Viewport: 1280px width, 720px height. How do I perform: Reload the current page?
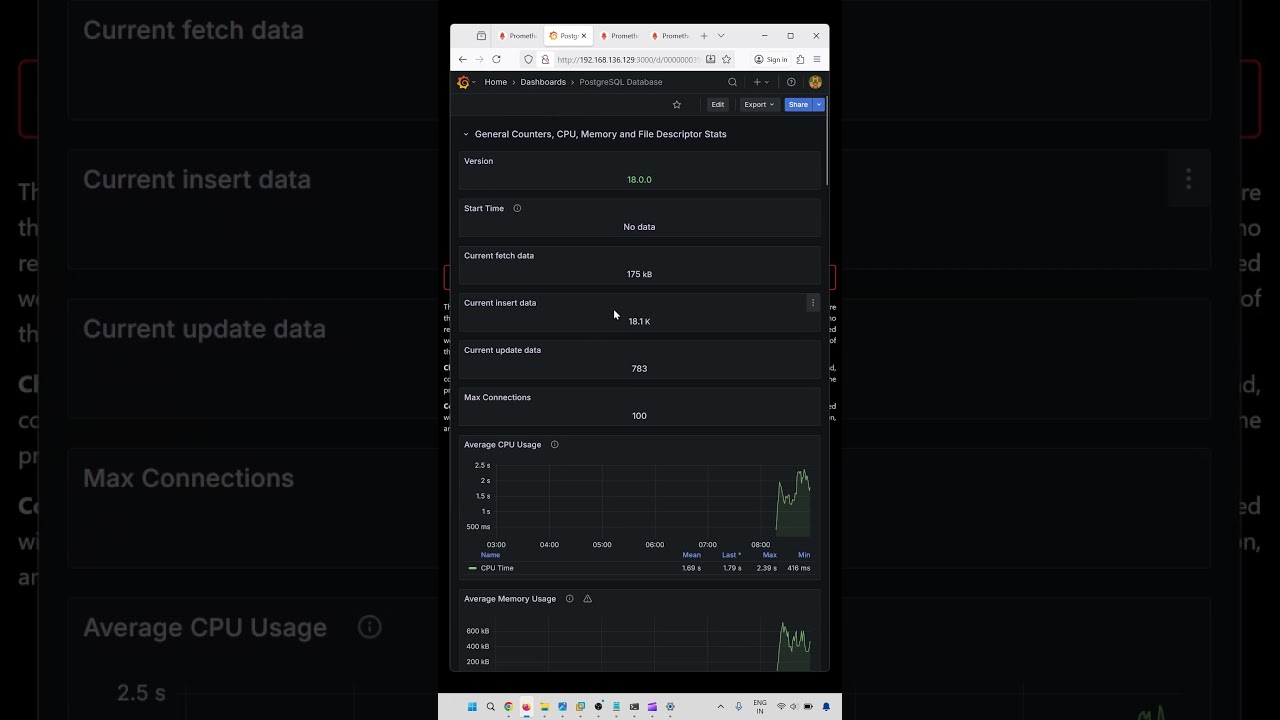tap(496, 59)
